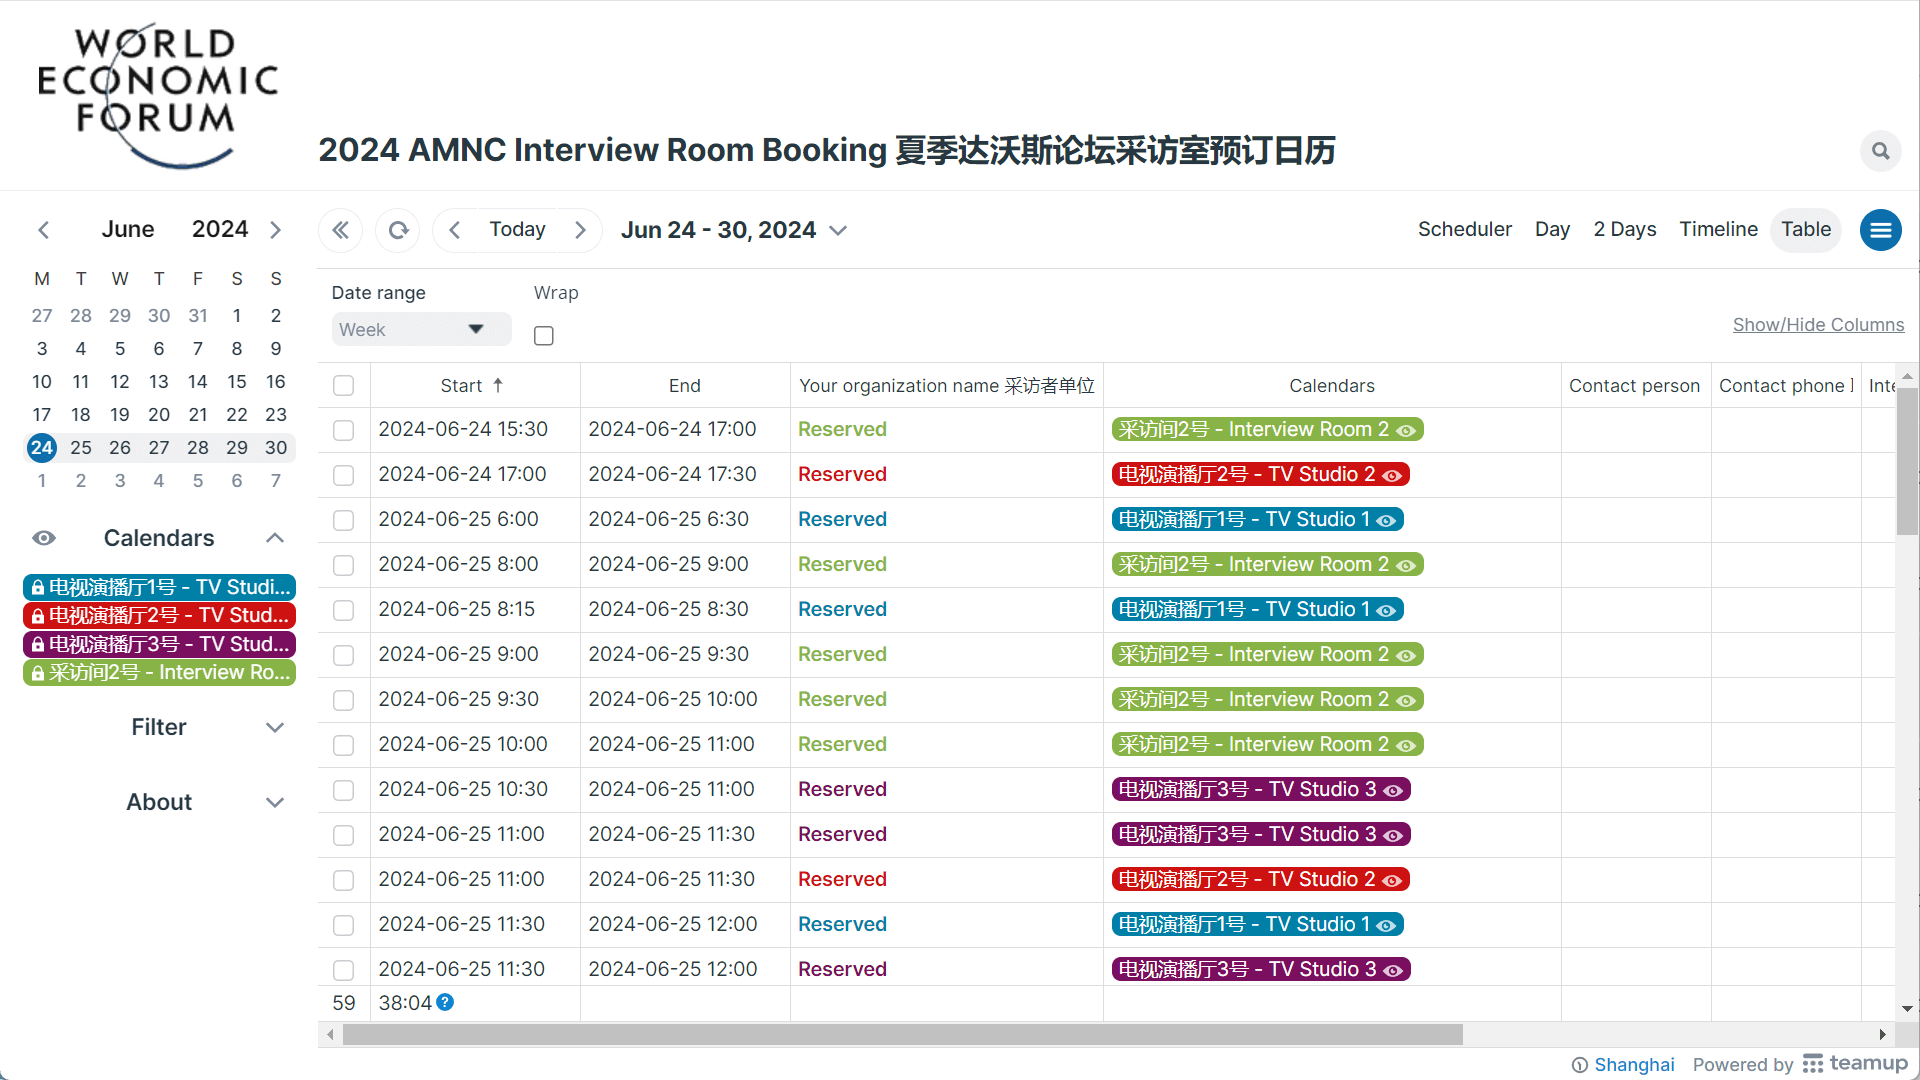The image size is (1920, 1080).
Task: Open the blue hamburger menu button
Action: [1880, 230]
